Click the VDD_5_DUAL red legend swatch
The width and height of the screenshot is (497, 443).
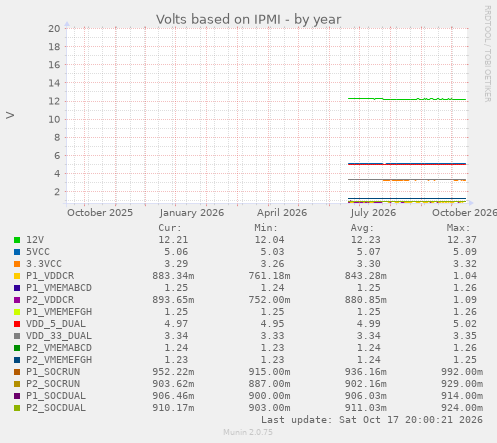[x=17, y=324]
